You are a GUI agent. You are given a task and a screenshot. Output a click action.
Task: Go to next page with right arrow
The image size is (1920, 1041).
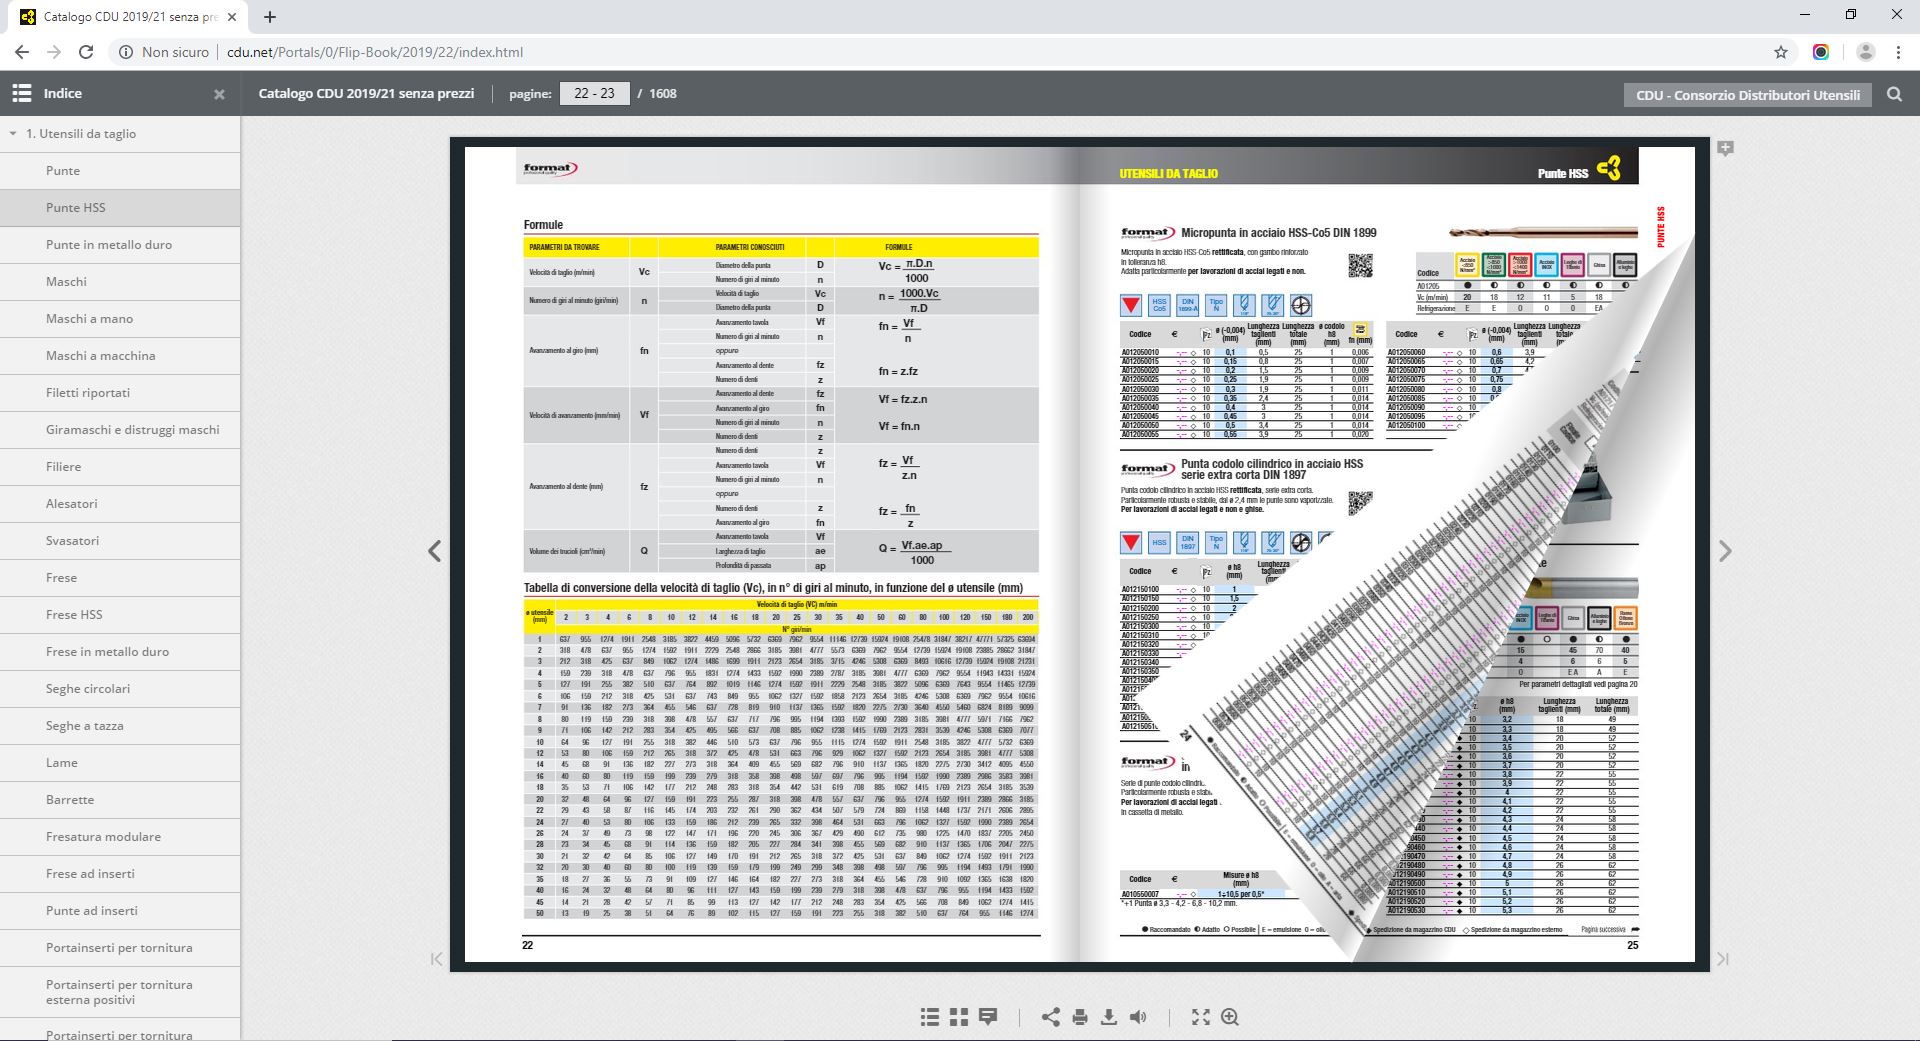[1725, 551]
